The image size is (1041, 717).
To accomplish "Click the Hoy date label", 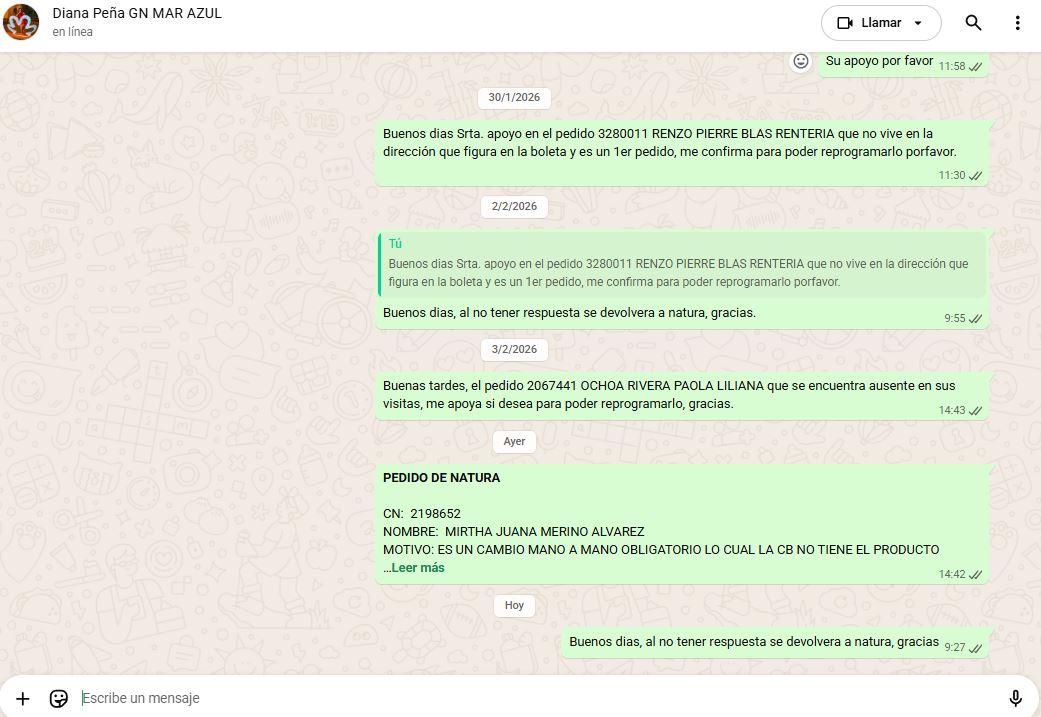I will pyautogui.click(x=514, y=605).
